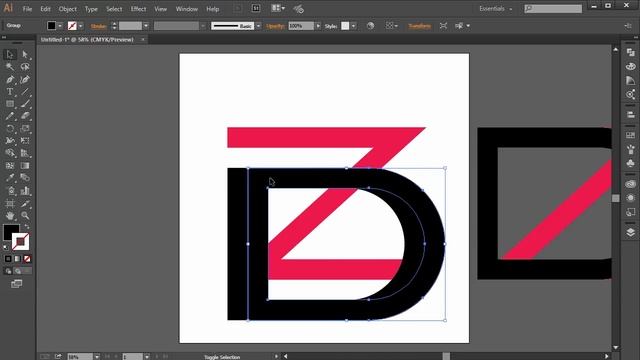
Task: Select the Symbol Sprayer tool
Action: (x=10, y=191)
